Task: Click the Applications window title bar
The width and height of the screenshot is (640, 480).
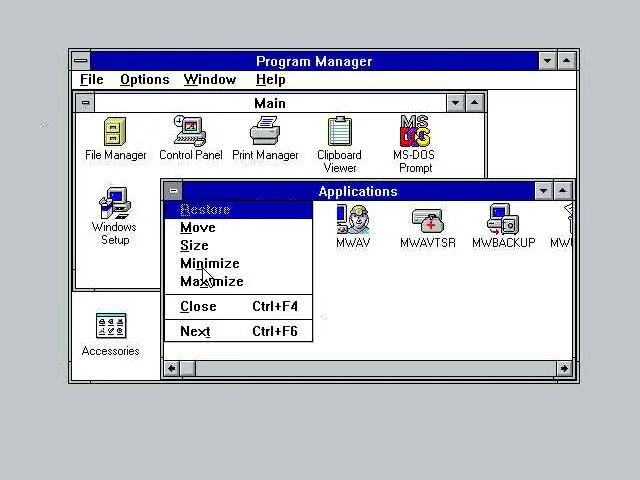Action: (x=358, y=191)
